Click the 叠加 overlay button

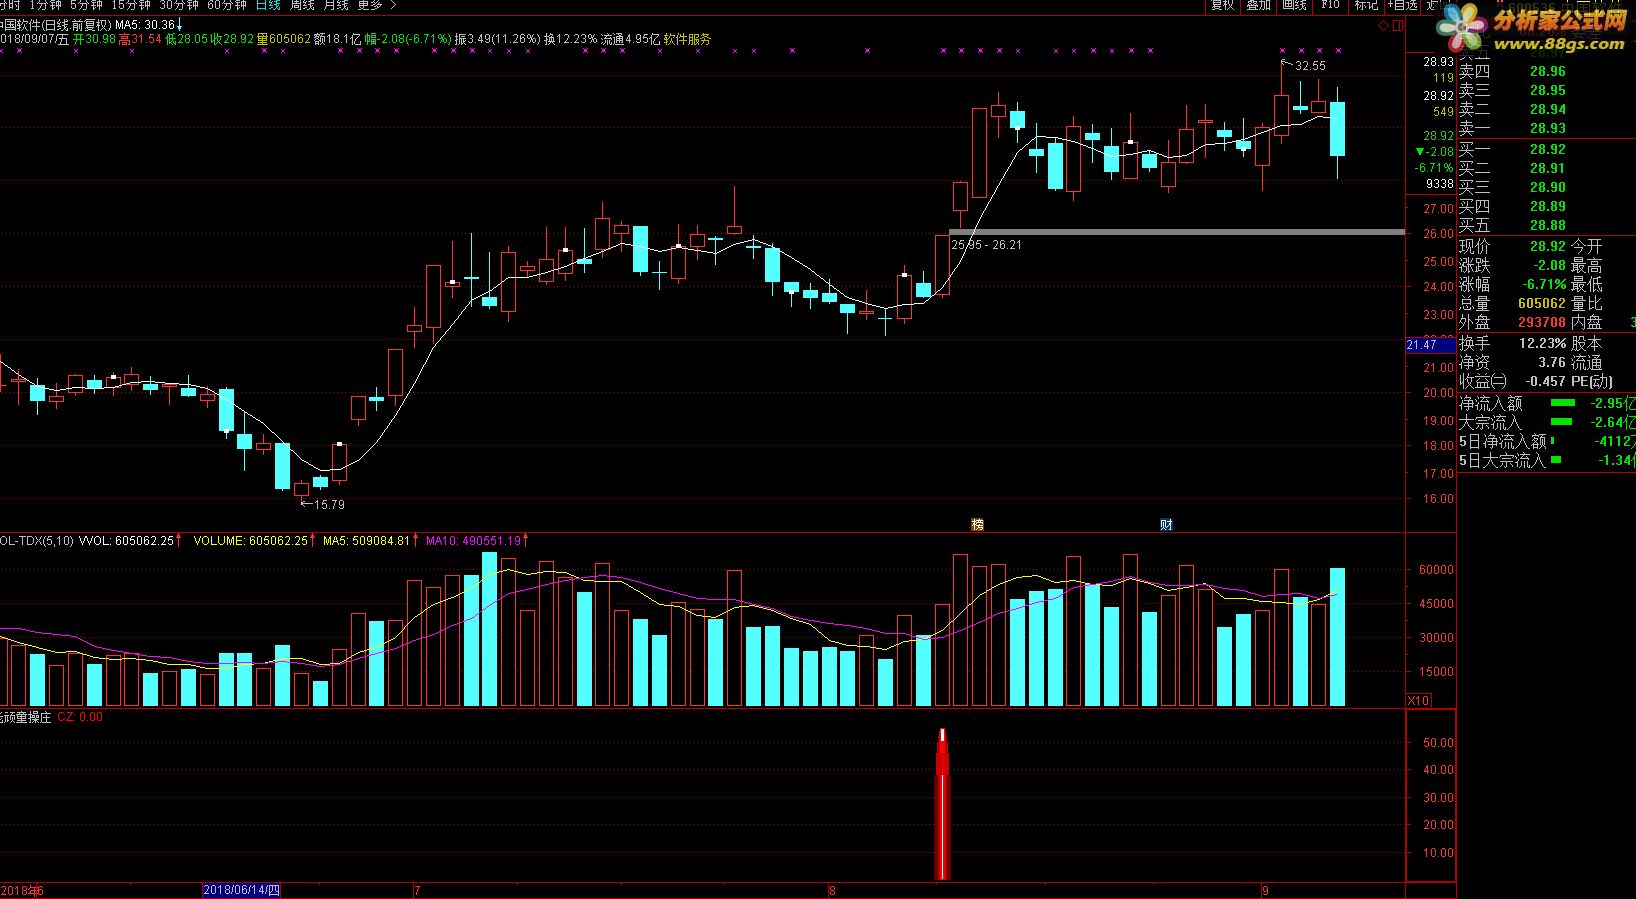click(x=1258, y=5)
